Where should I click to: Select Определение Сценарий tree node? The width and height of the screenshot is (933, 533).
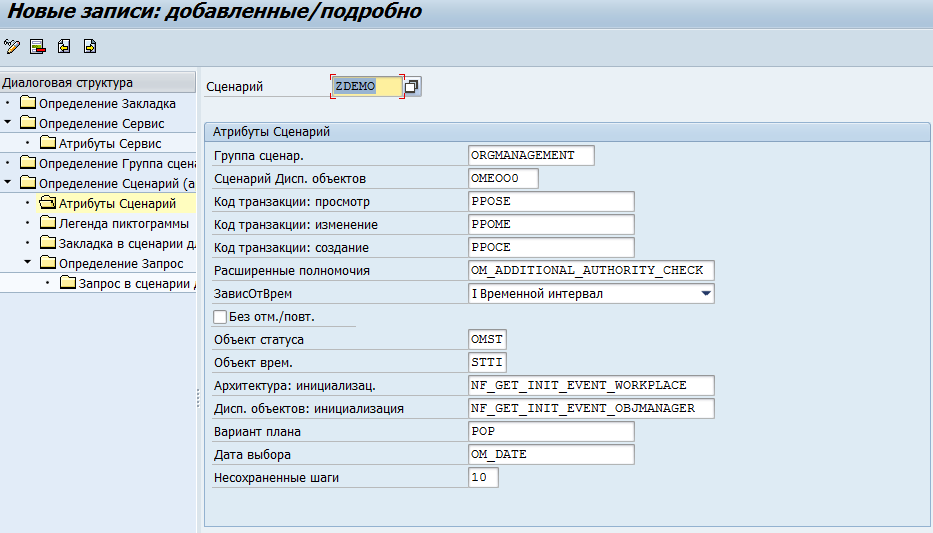pyautogui.click(x=117, y=184)
